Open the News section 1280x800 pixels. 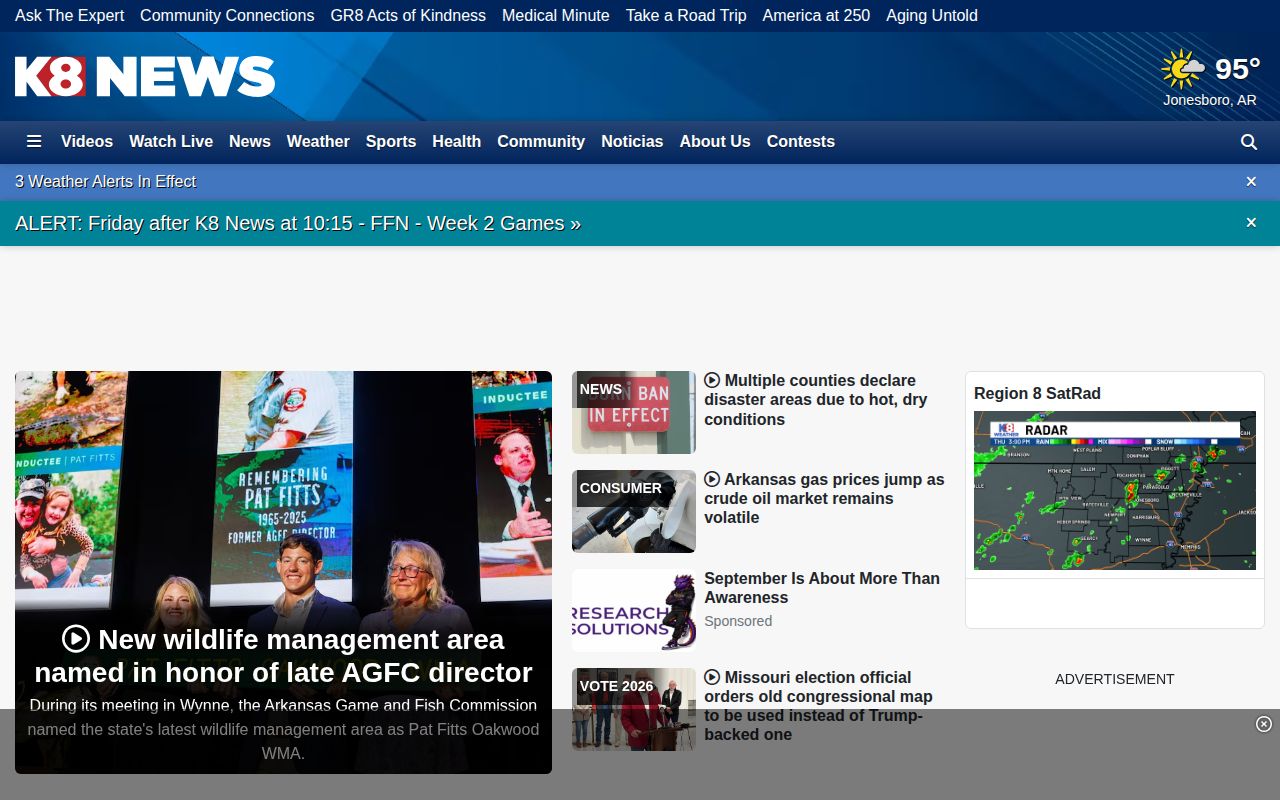[250, 142]
